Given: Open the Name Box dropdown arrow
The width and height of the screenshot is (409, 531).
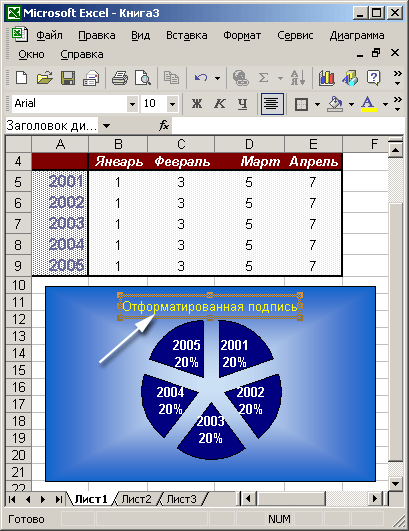Looking at the screenshot, I should (107, 126).
